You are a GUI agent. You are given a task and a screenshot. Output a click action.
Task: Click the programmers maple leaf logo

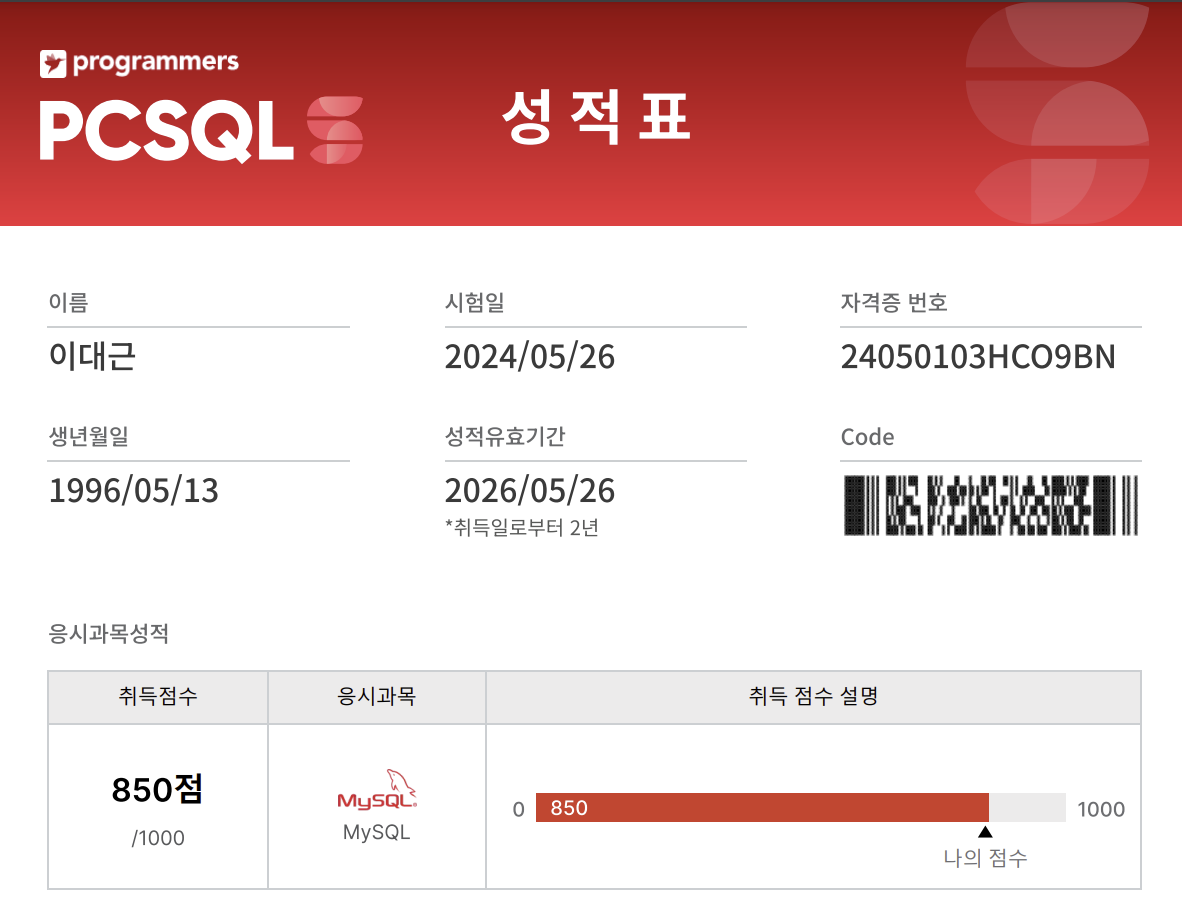coord(52,62)
